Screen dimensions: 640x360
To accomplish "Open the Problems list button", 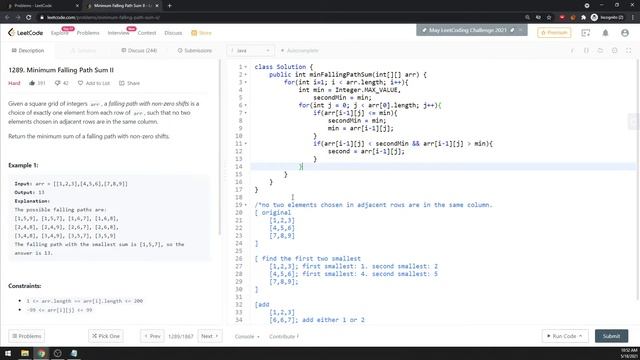I will coord(27,336).
